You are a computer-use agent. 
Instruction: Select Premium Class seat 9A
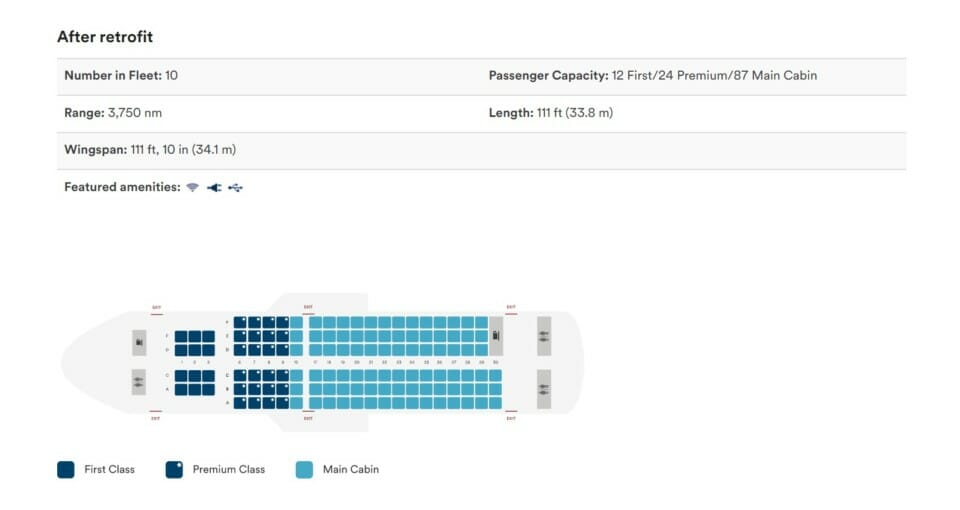coord(282,403)
